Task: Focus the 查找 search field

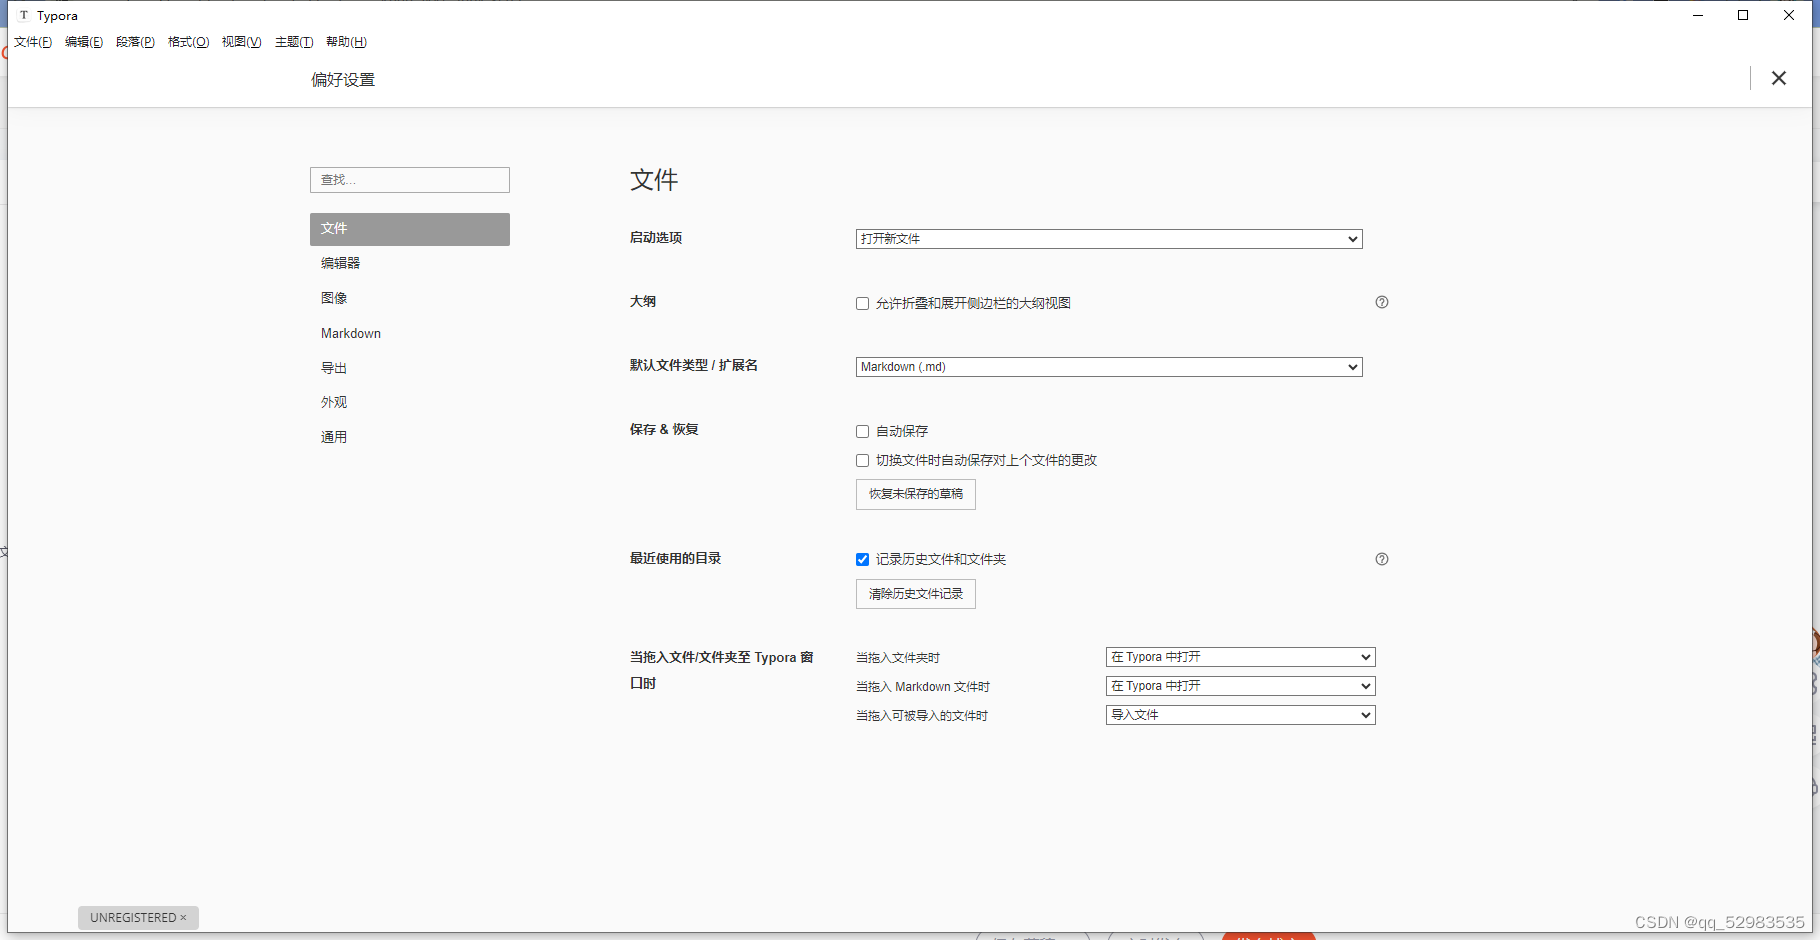Action: tap(410, 180)
